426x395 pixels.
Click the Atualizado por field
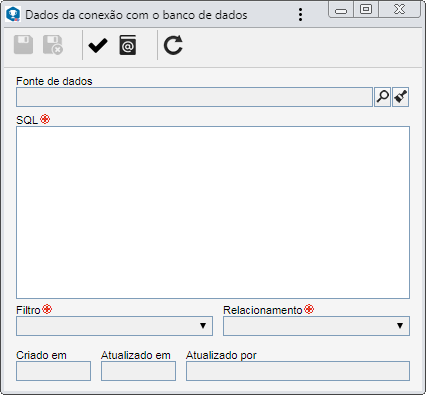298,371
